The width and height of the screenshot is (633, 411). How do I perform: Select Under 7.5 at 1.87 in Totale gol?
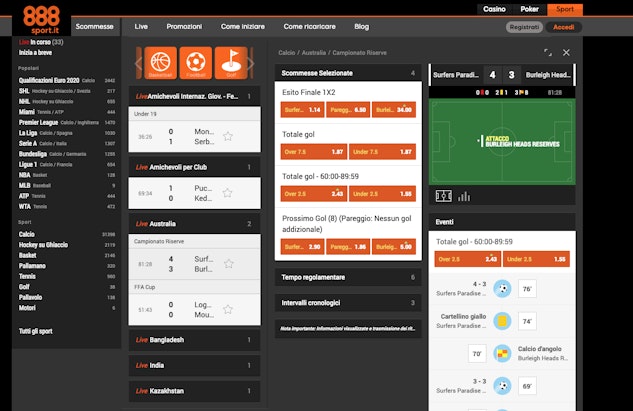click(x=382, y=152)
